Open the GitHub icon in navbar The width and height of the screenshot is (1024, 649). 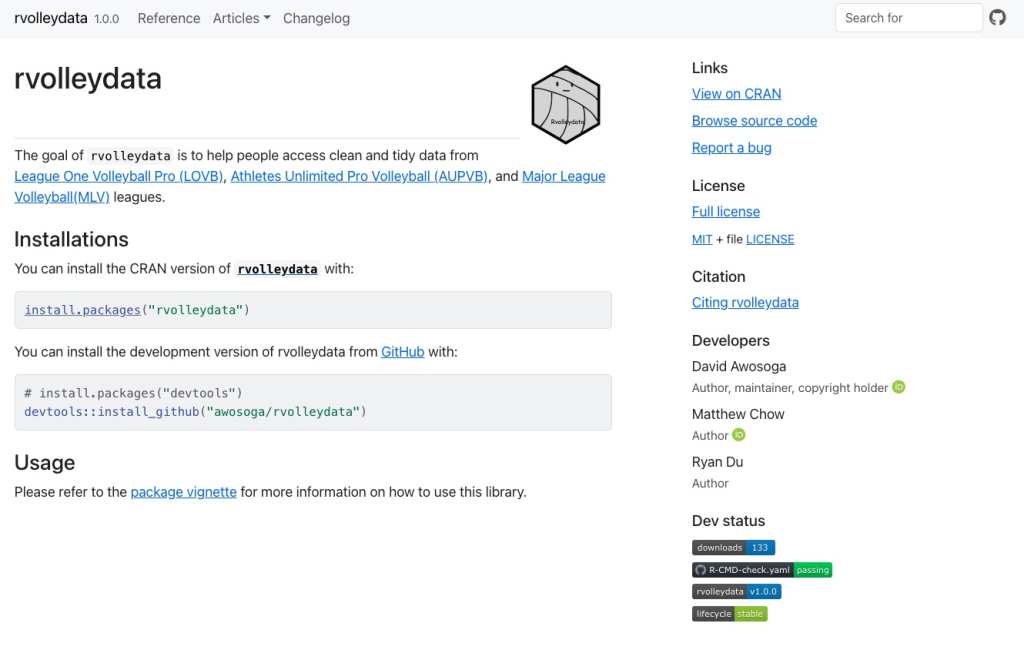tap(997, 18)
